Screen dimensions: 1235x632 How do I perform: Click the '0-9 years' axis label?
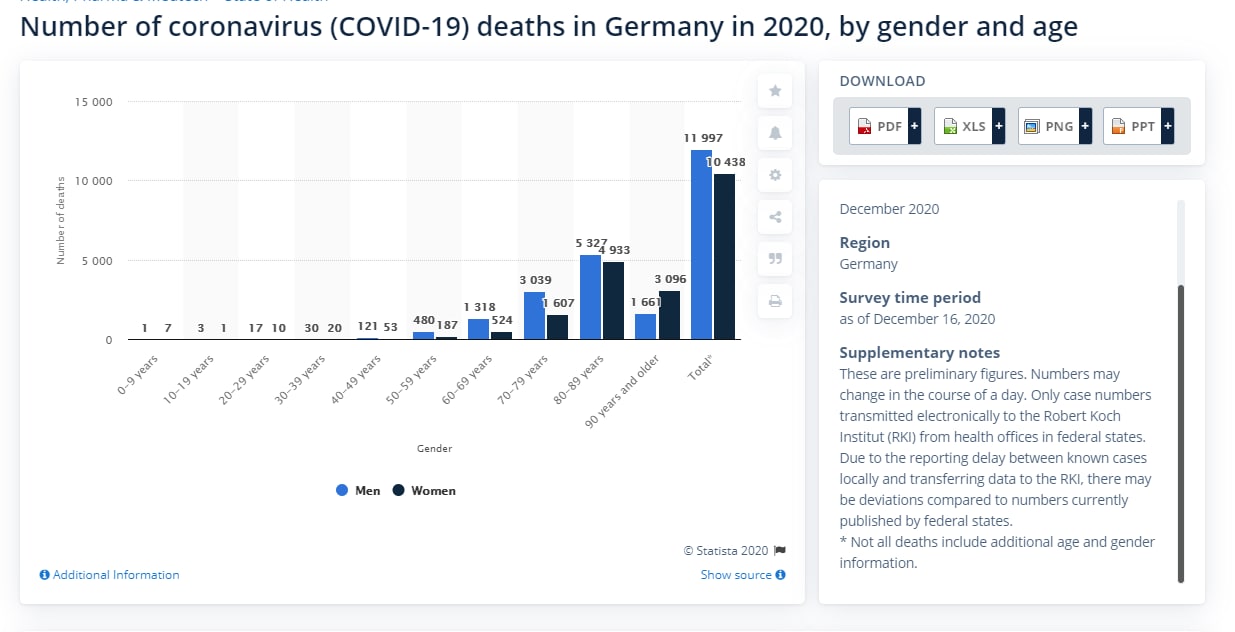(137, 373)
